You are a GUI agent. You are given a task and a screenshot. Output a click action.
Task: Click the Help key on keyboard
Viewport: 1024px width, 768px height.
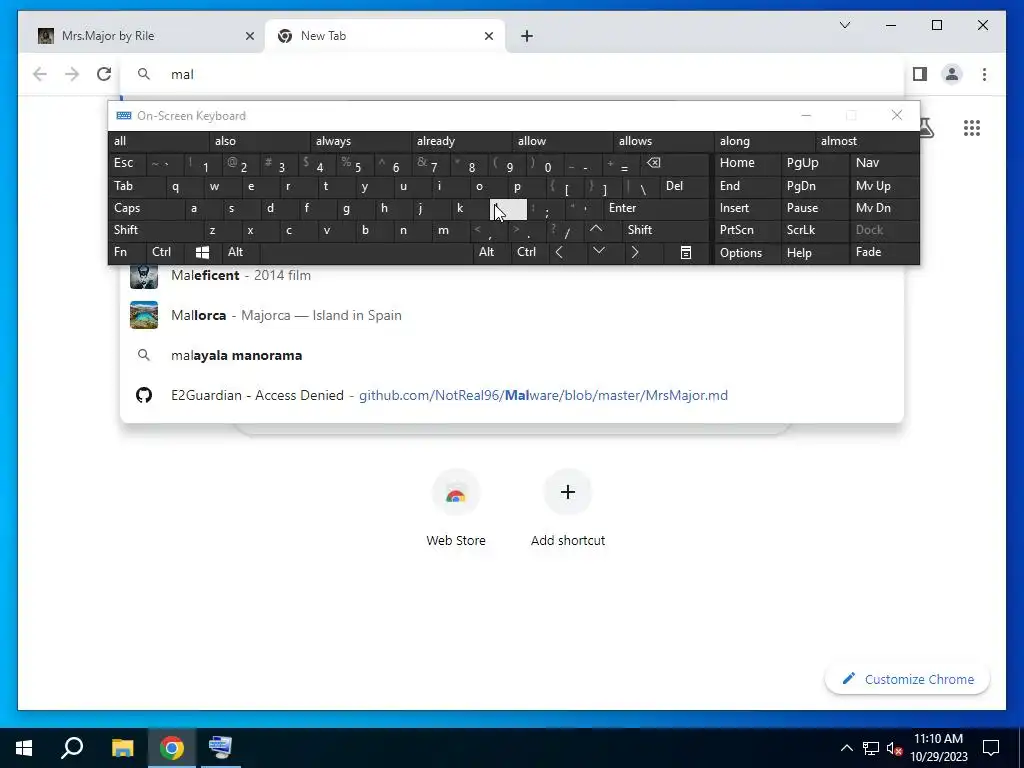(814, 253)
